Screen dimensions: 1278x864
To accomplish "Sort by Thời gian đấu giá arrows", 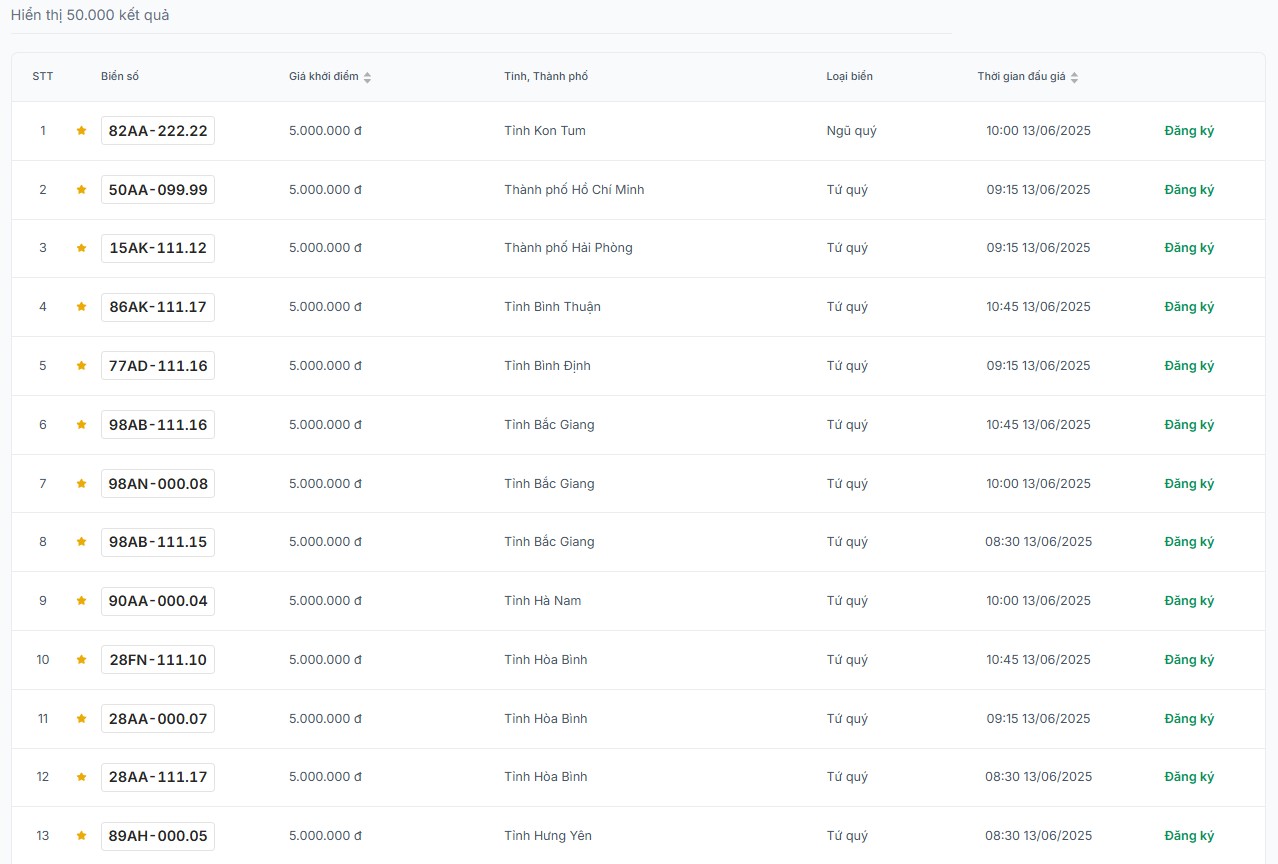I will (x=1074, y=78).
